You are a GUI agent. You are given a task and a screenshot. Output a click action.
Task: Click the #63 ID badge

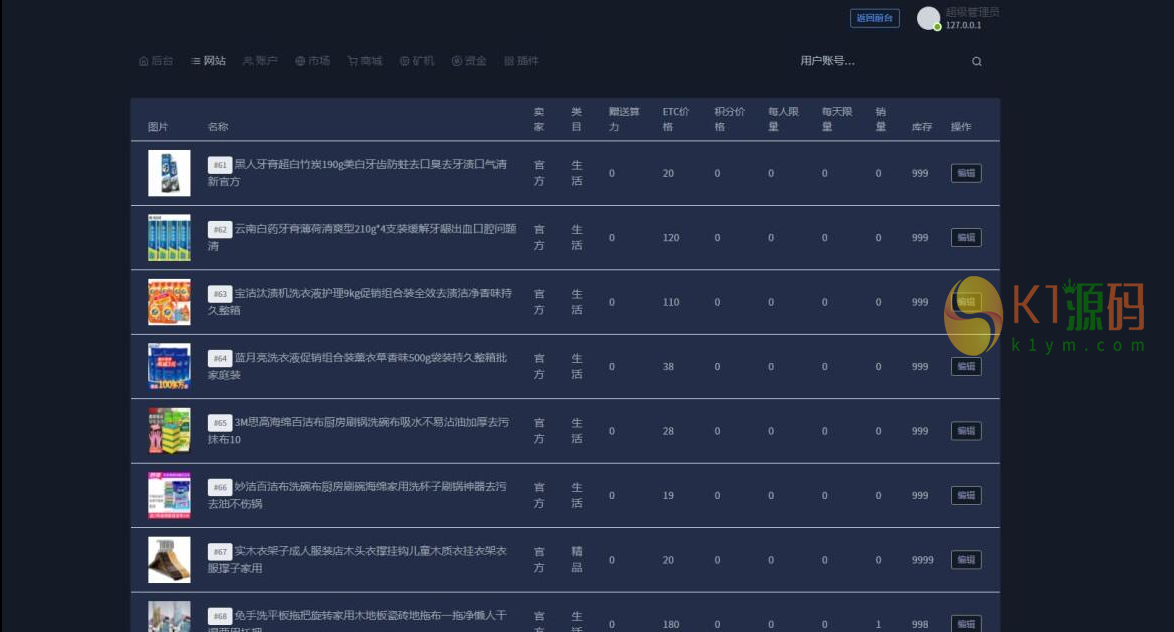click(x=219, y=294)
